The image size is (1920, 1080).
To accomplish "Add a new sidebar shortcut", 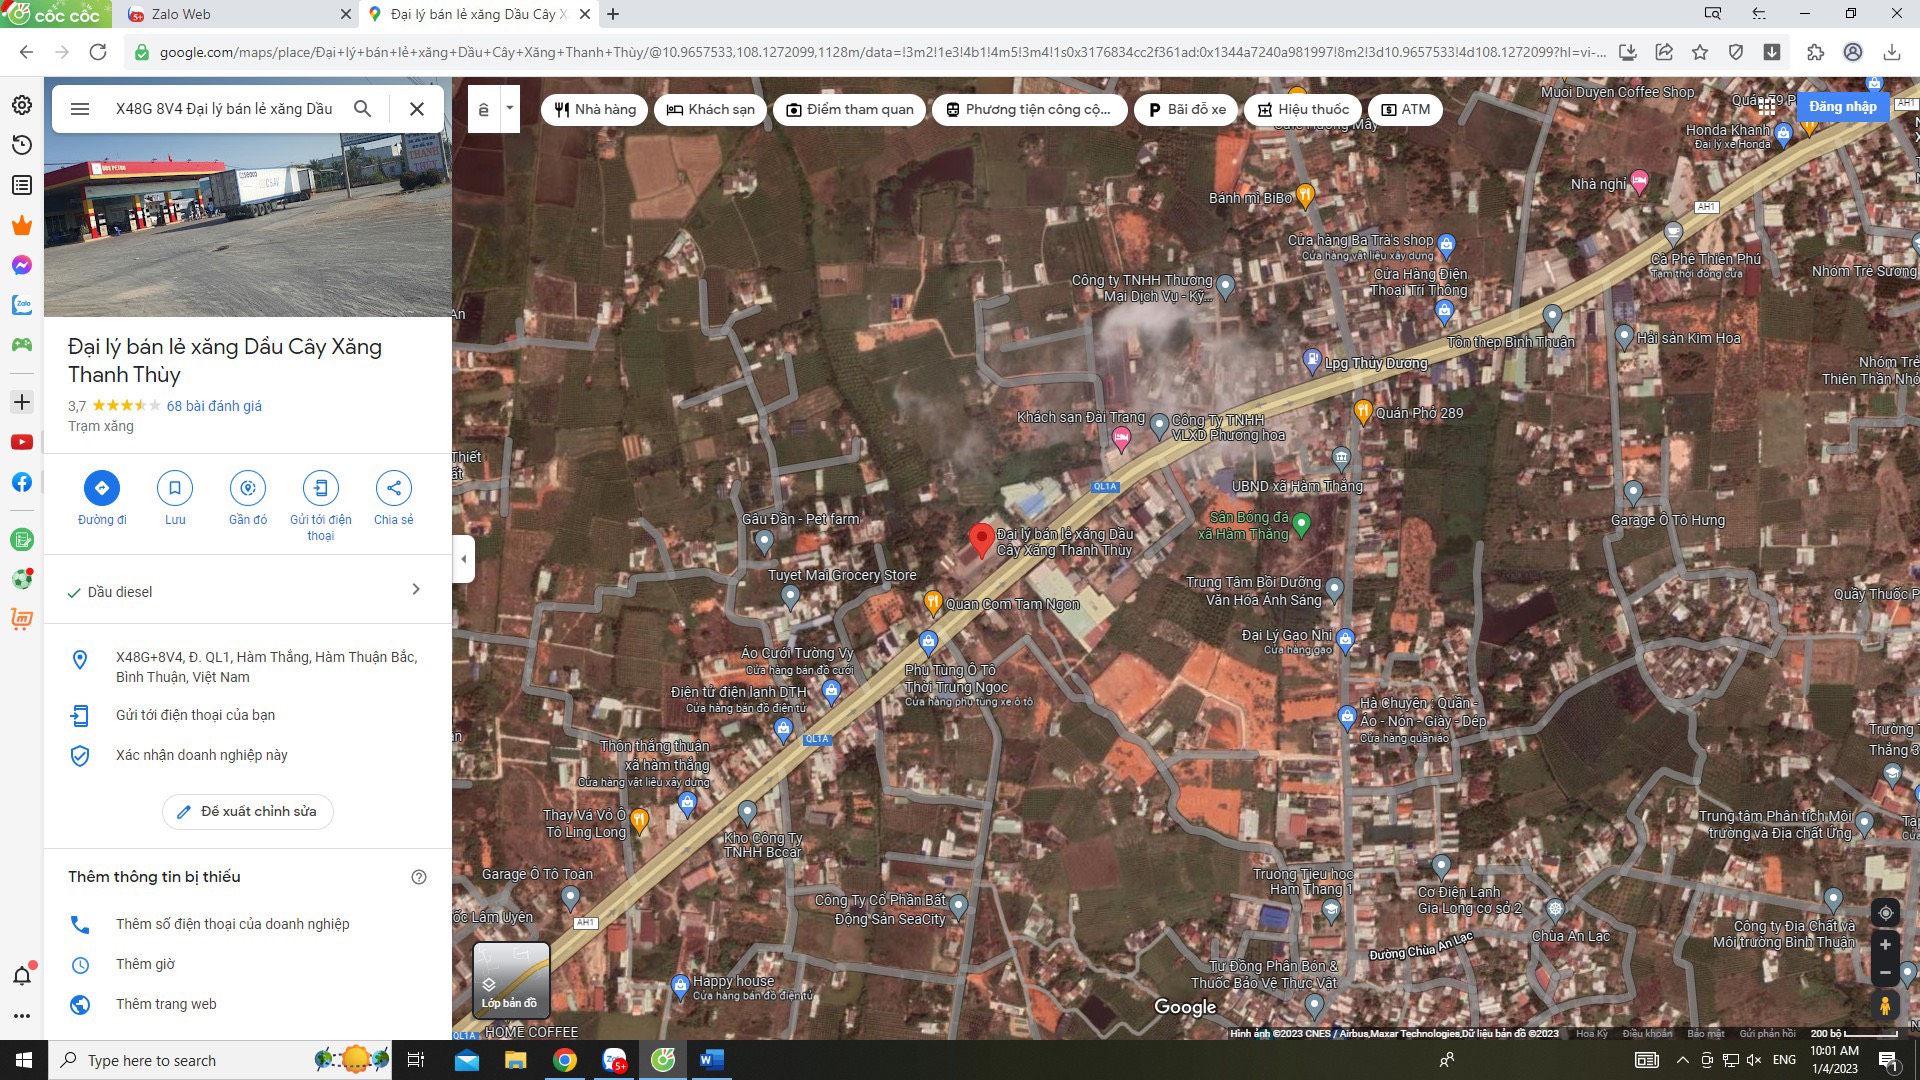I will coord(22,402).
